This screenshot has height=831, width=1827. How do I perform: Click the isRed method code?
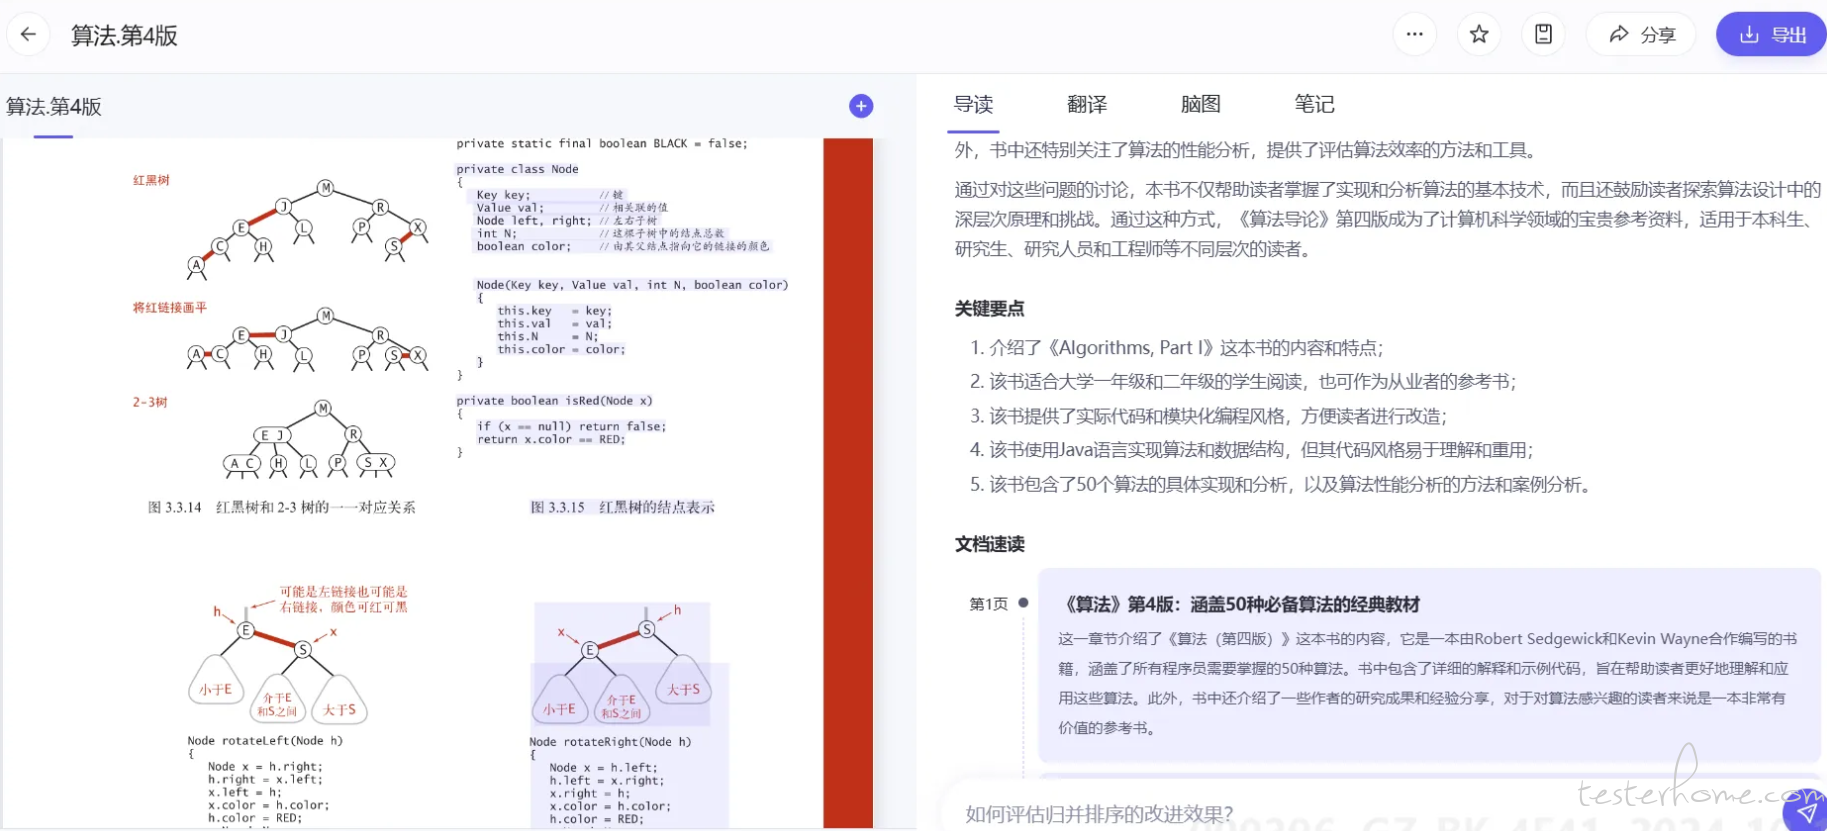tap(560, 426)
